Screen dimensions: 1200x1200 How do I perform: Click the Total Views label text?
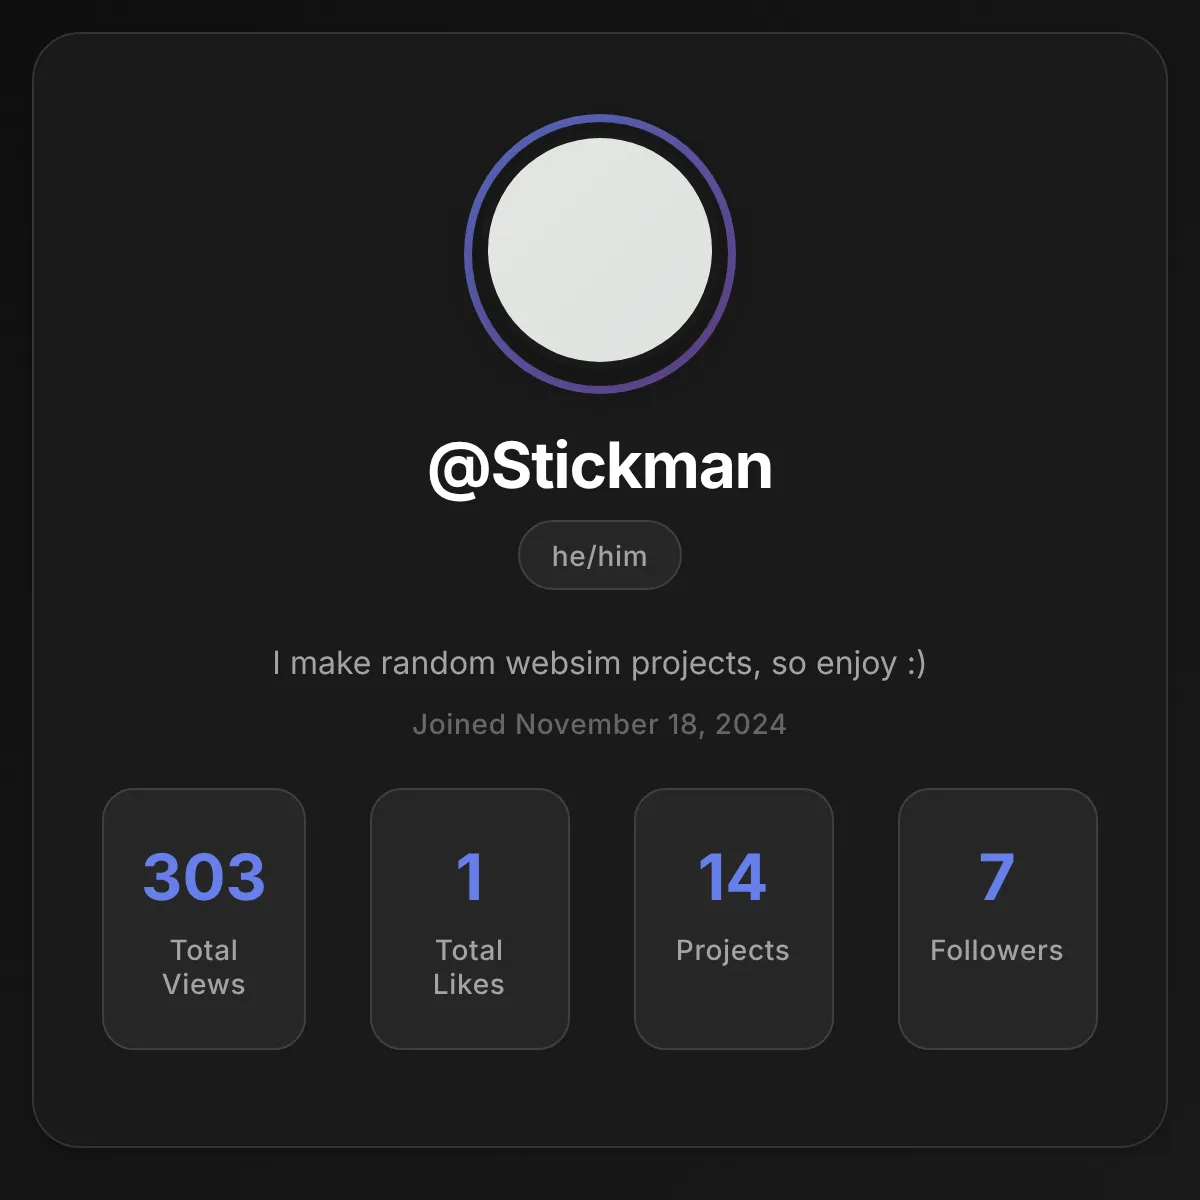204,967
